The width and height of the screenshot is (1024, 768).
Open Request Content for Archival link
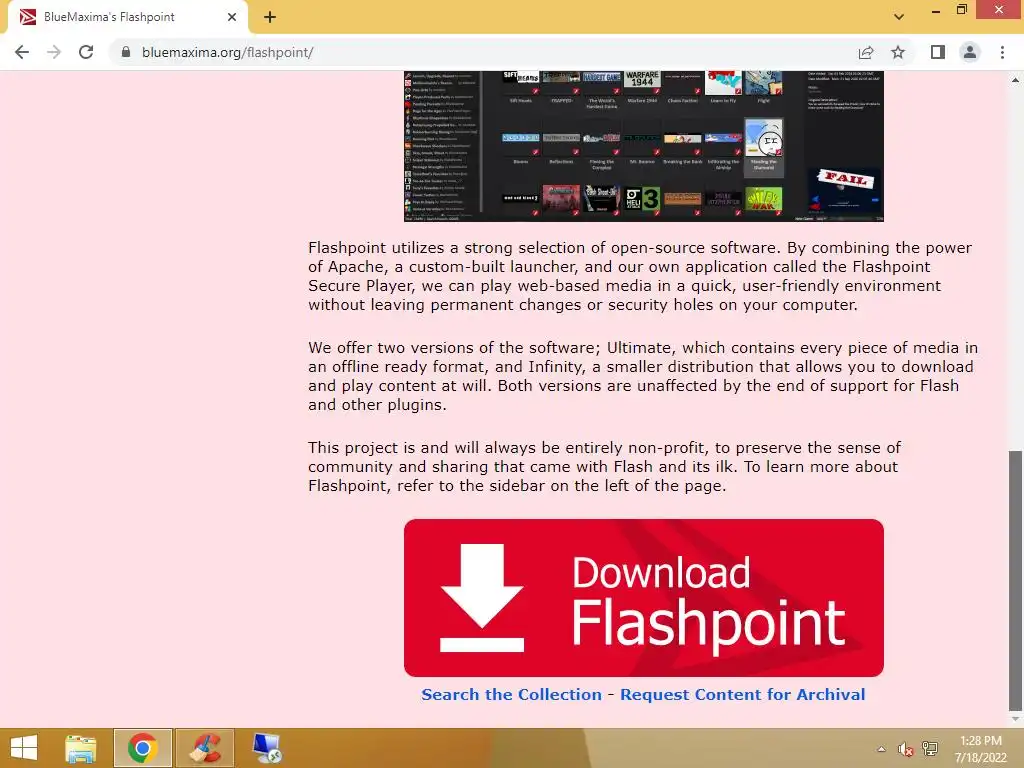743,694
